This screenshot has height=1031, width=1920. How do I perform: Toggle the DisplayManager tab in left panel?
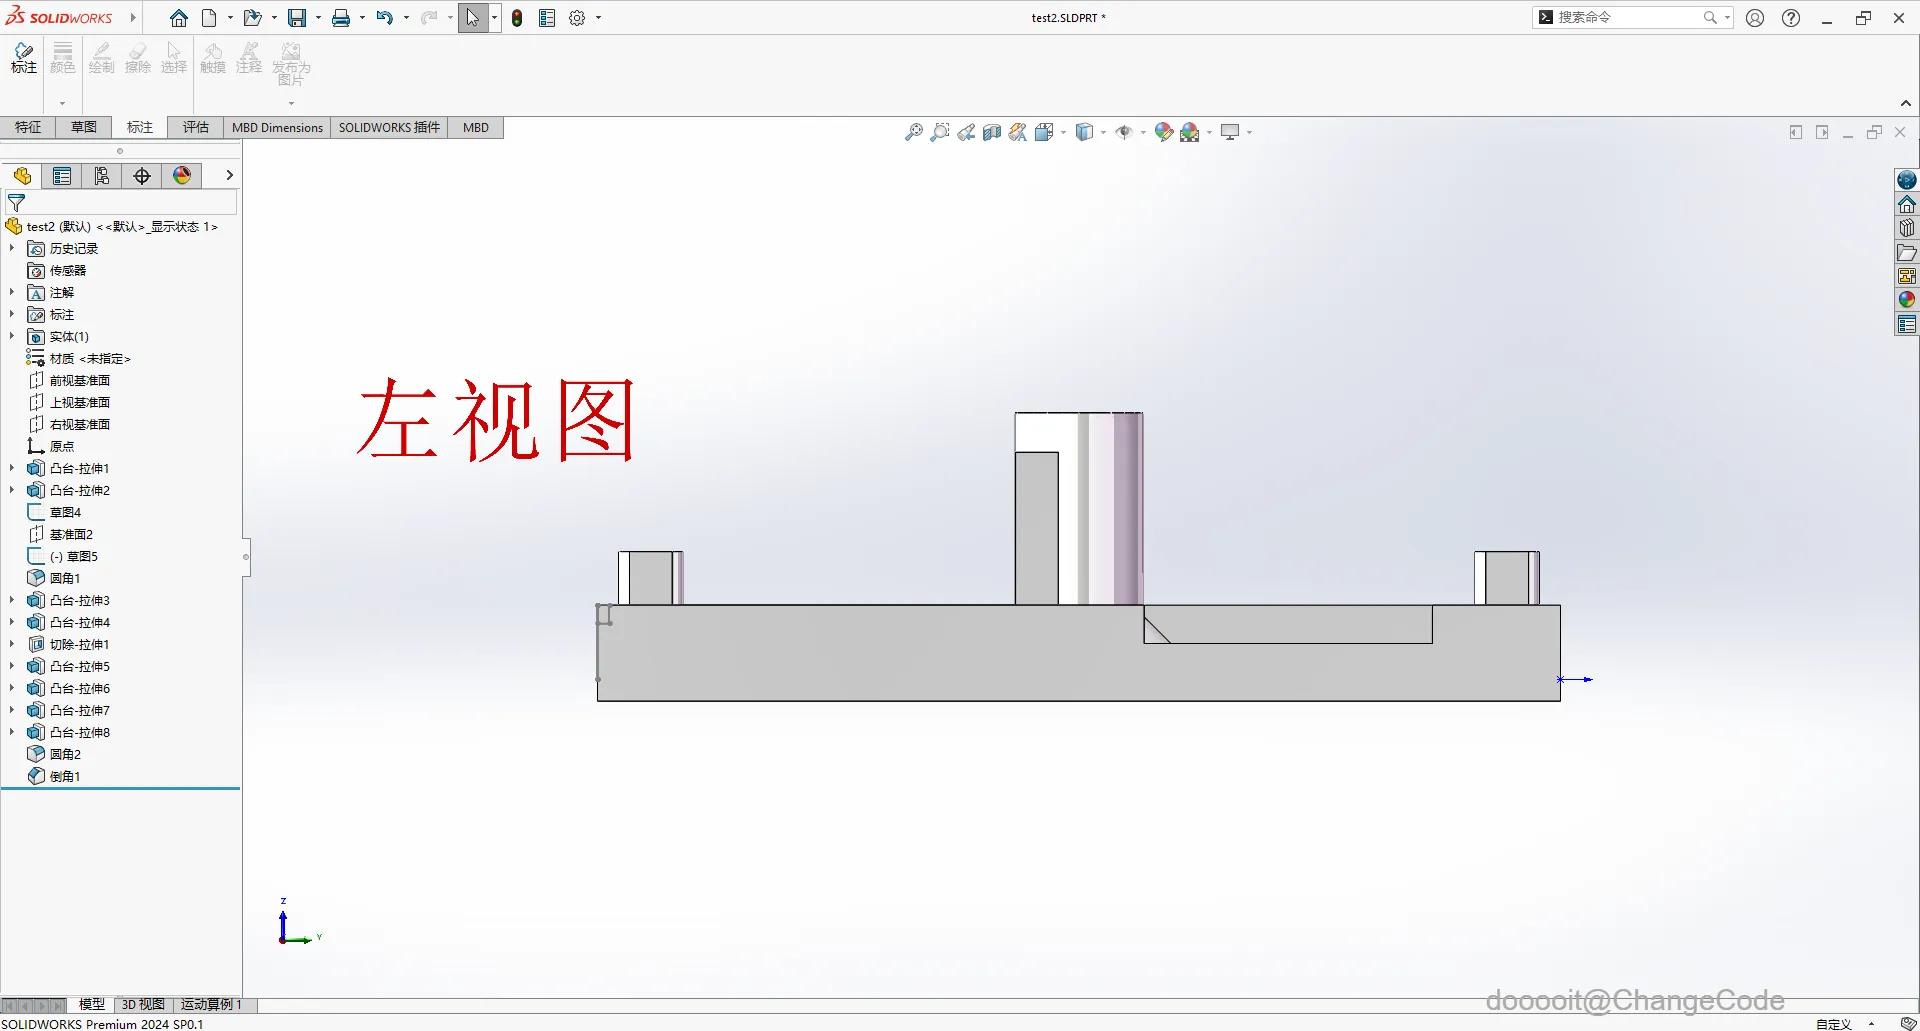tap(102, 176)
